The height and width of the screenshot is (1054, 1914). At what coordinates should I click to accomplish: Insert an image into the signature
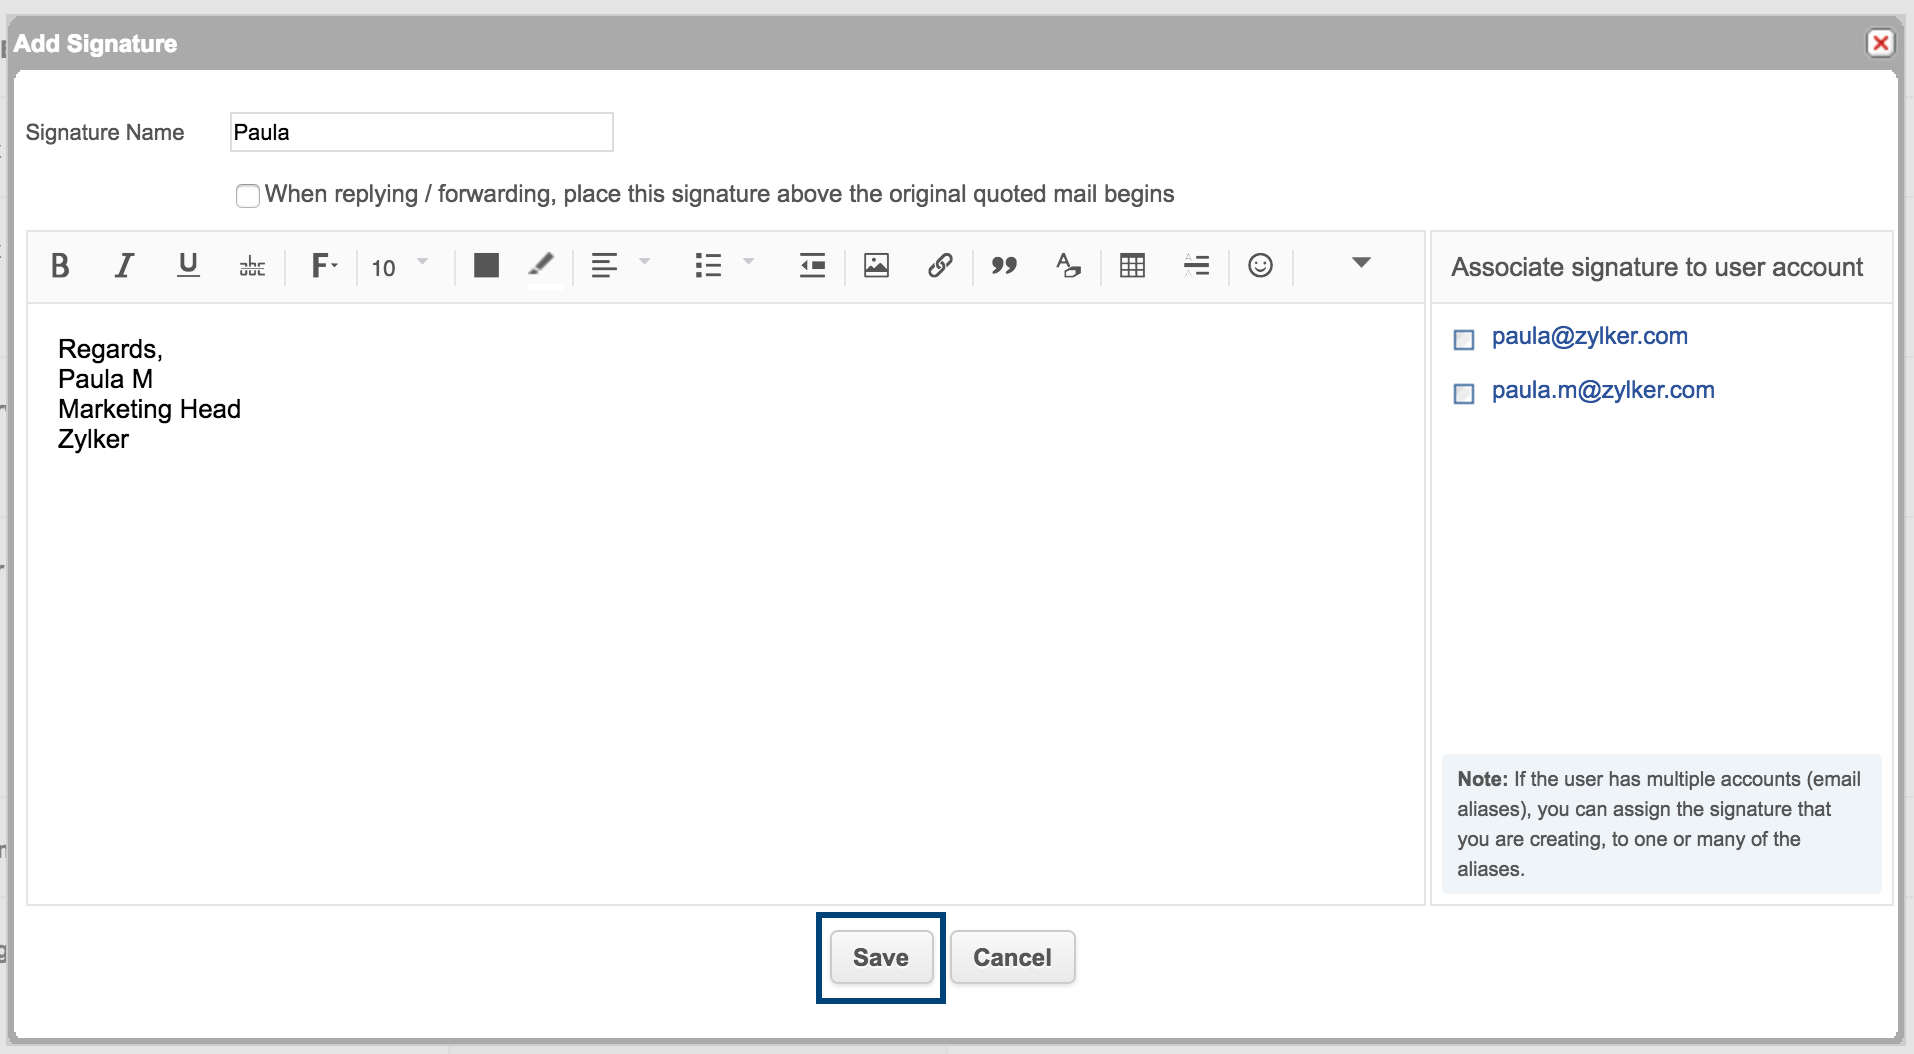pos(876,266)
